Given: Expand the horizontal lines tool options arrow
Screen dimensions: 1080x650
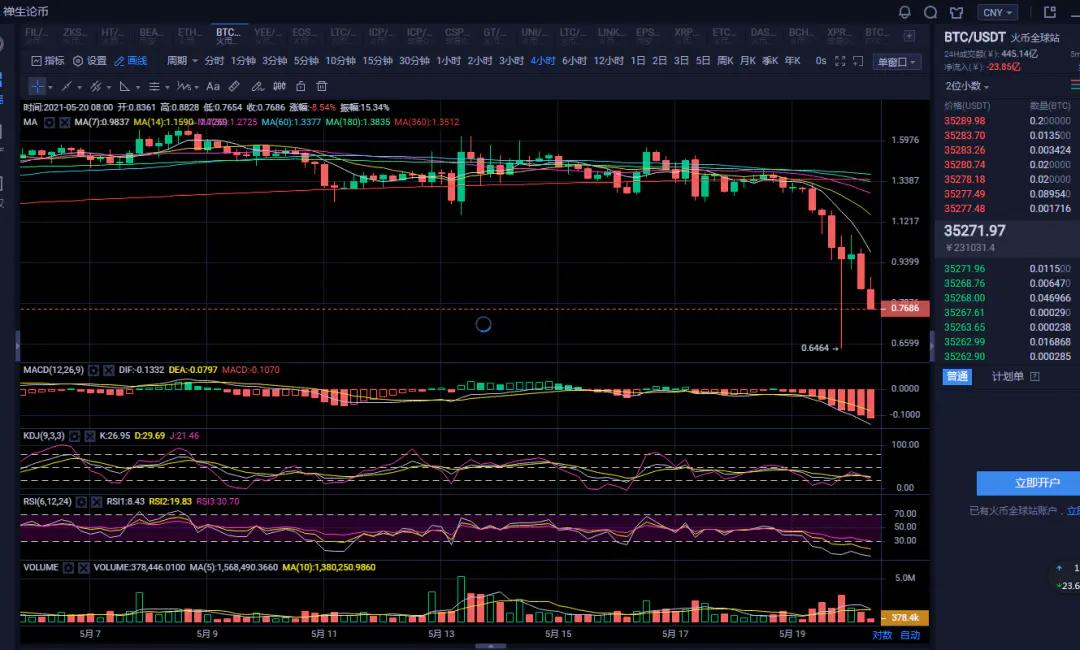Looking at the screenshot, I should point(167,87).
